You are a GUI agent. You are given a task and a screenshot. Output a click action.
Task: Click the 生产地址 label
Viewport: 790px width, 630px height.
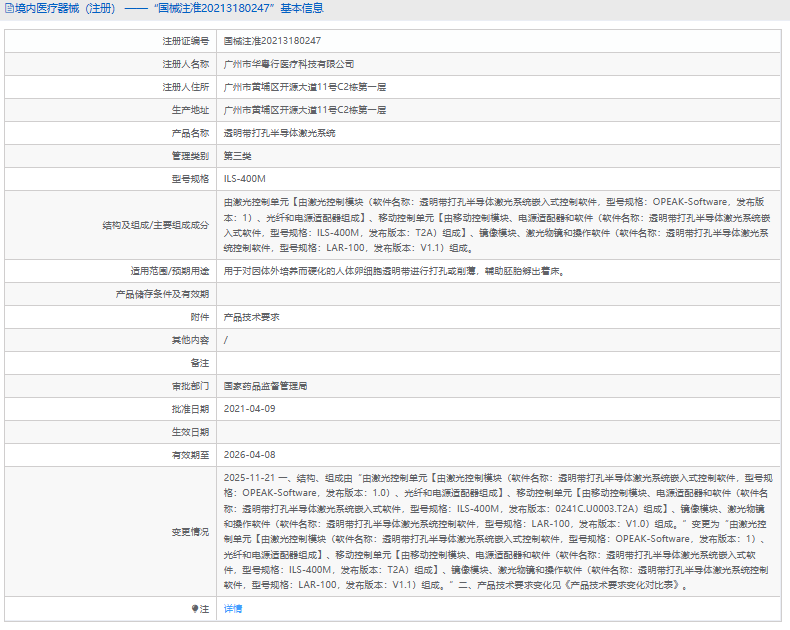(190, 110)
